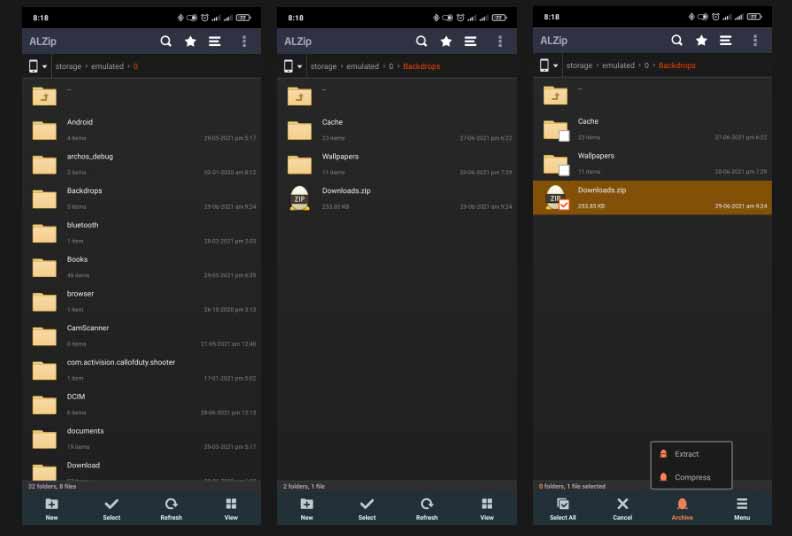
Task: Click '22 folders, 0 files' status text
Action: 52,486
